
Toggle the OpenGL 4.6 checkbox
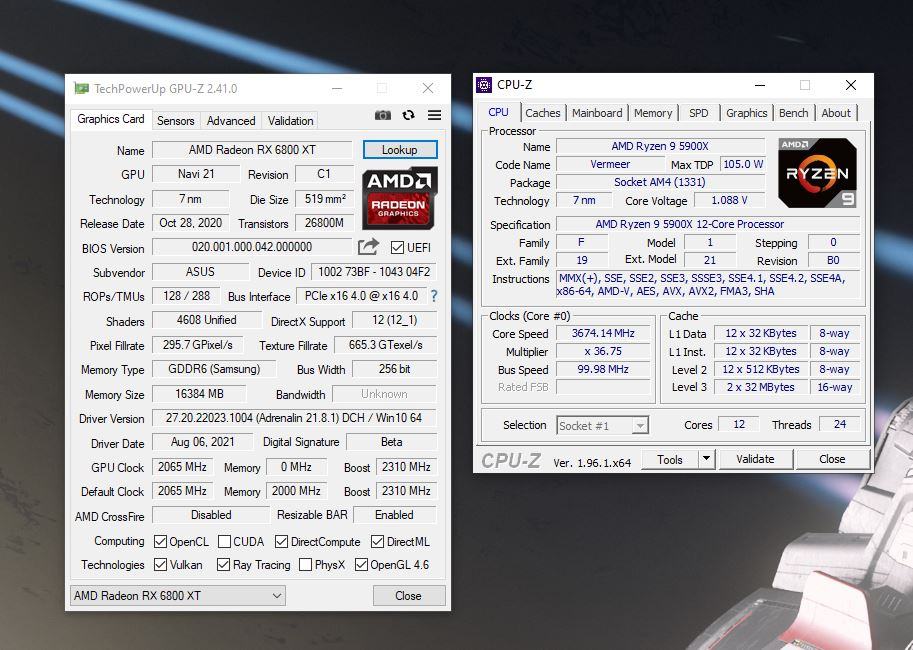361,564
